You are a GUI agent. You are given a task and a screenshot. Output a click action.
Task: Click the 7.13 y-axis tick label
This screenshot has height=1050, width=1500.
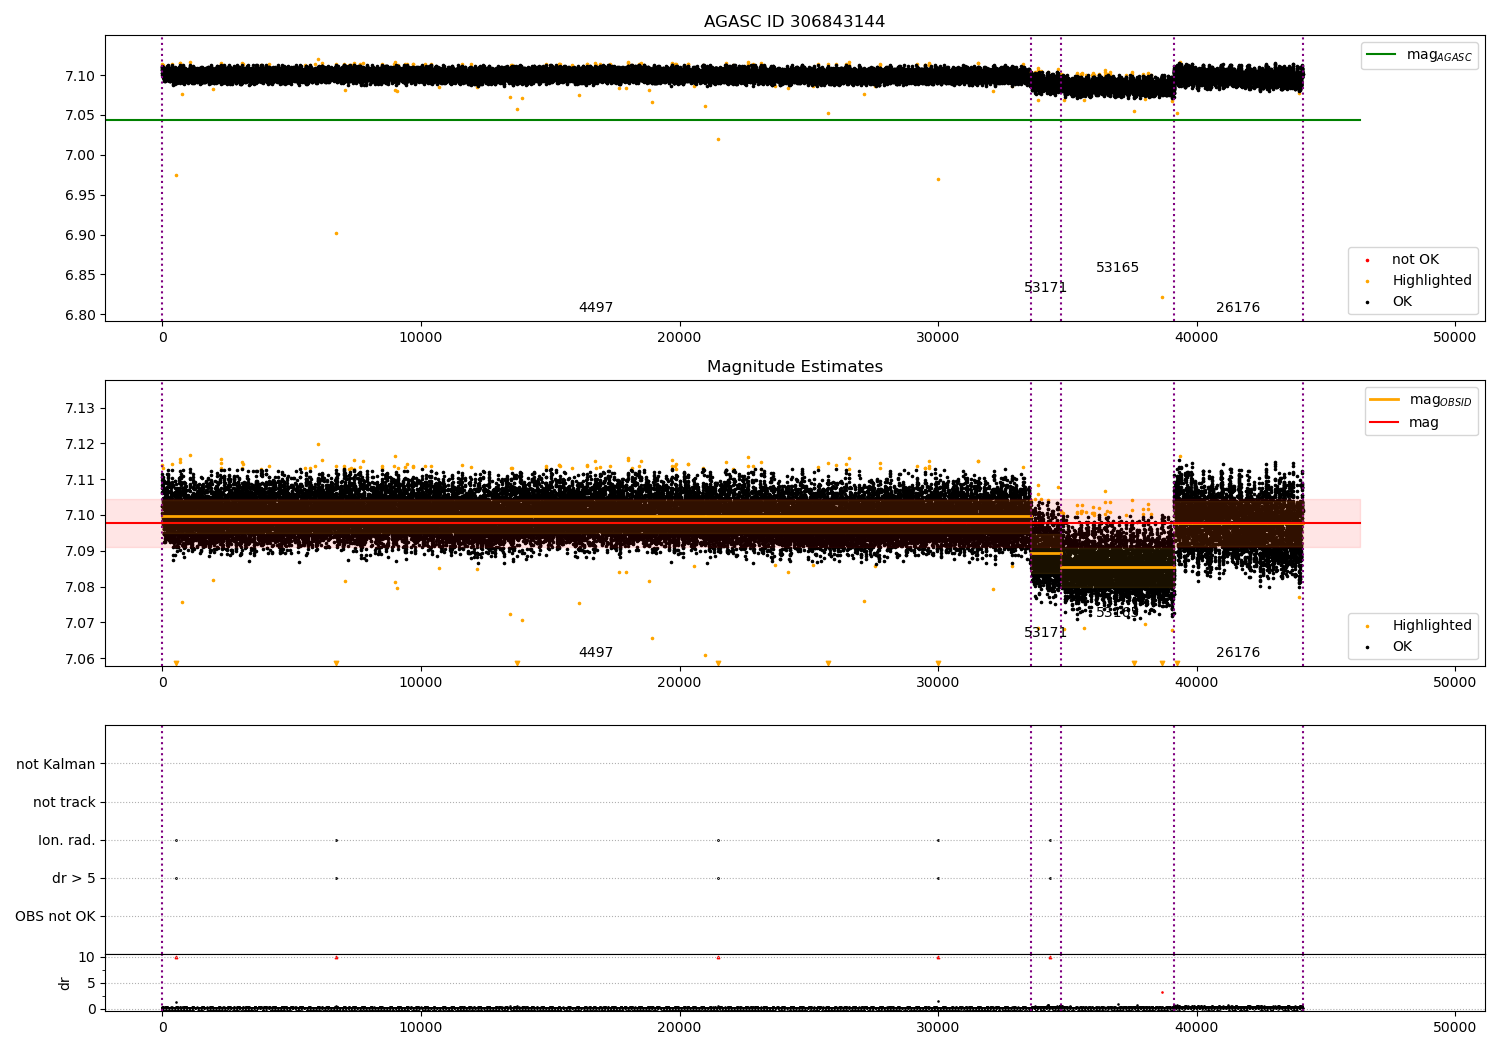[x=80, y=409]
